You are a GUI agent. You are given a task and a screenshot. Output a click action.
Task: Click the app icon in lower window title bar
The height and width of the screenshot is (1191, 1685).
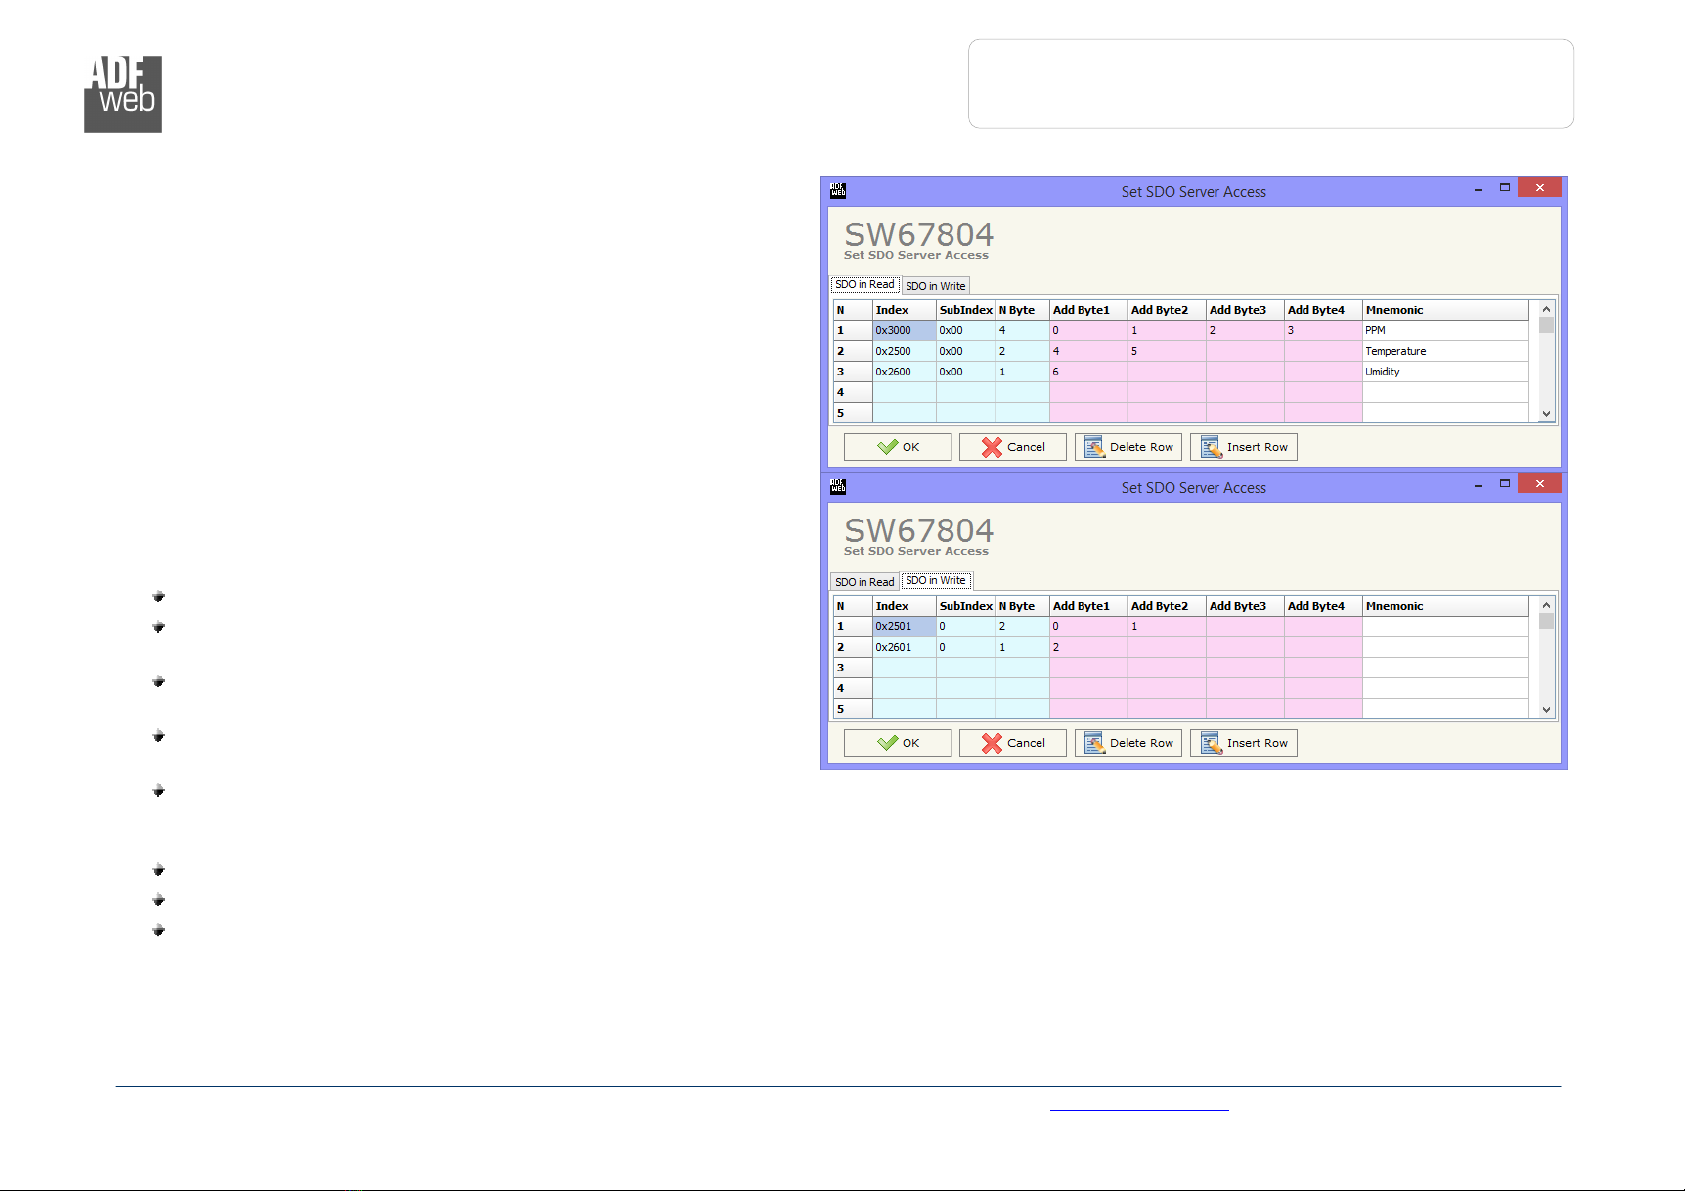[838, 486]
